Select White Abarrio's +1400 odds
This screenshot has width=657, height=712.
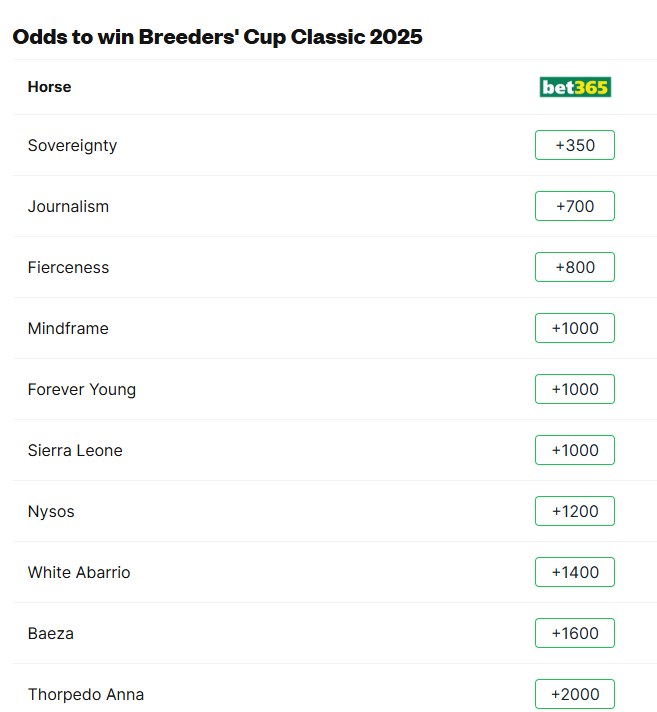[574, 572]
